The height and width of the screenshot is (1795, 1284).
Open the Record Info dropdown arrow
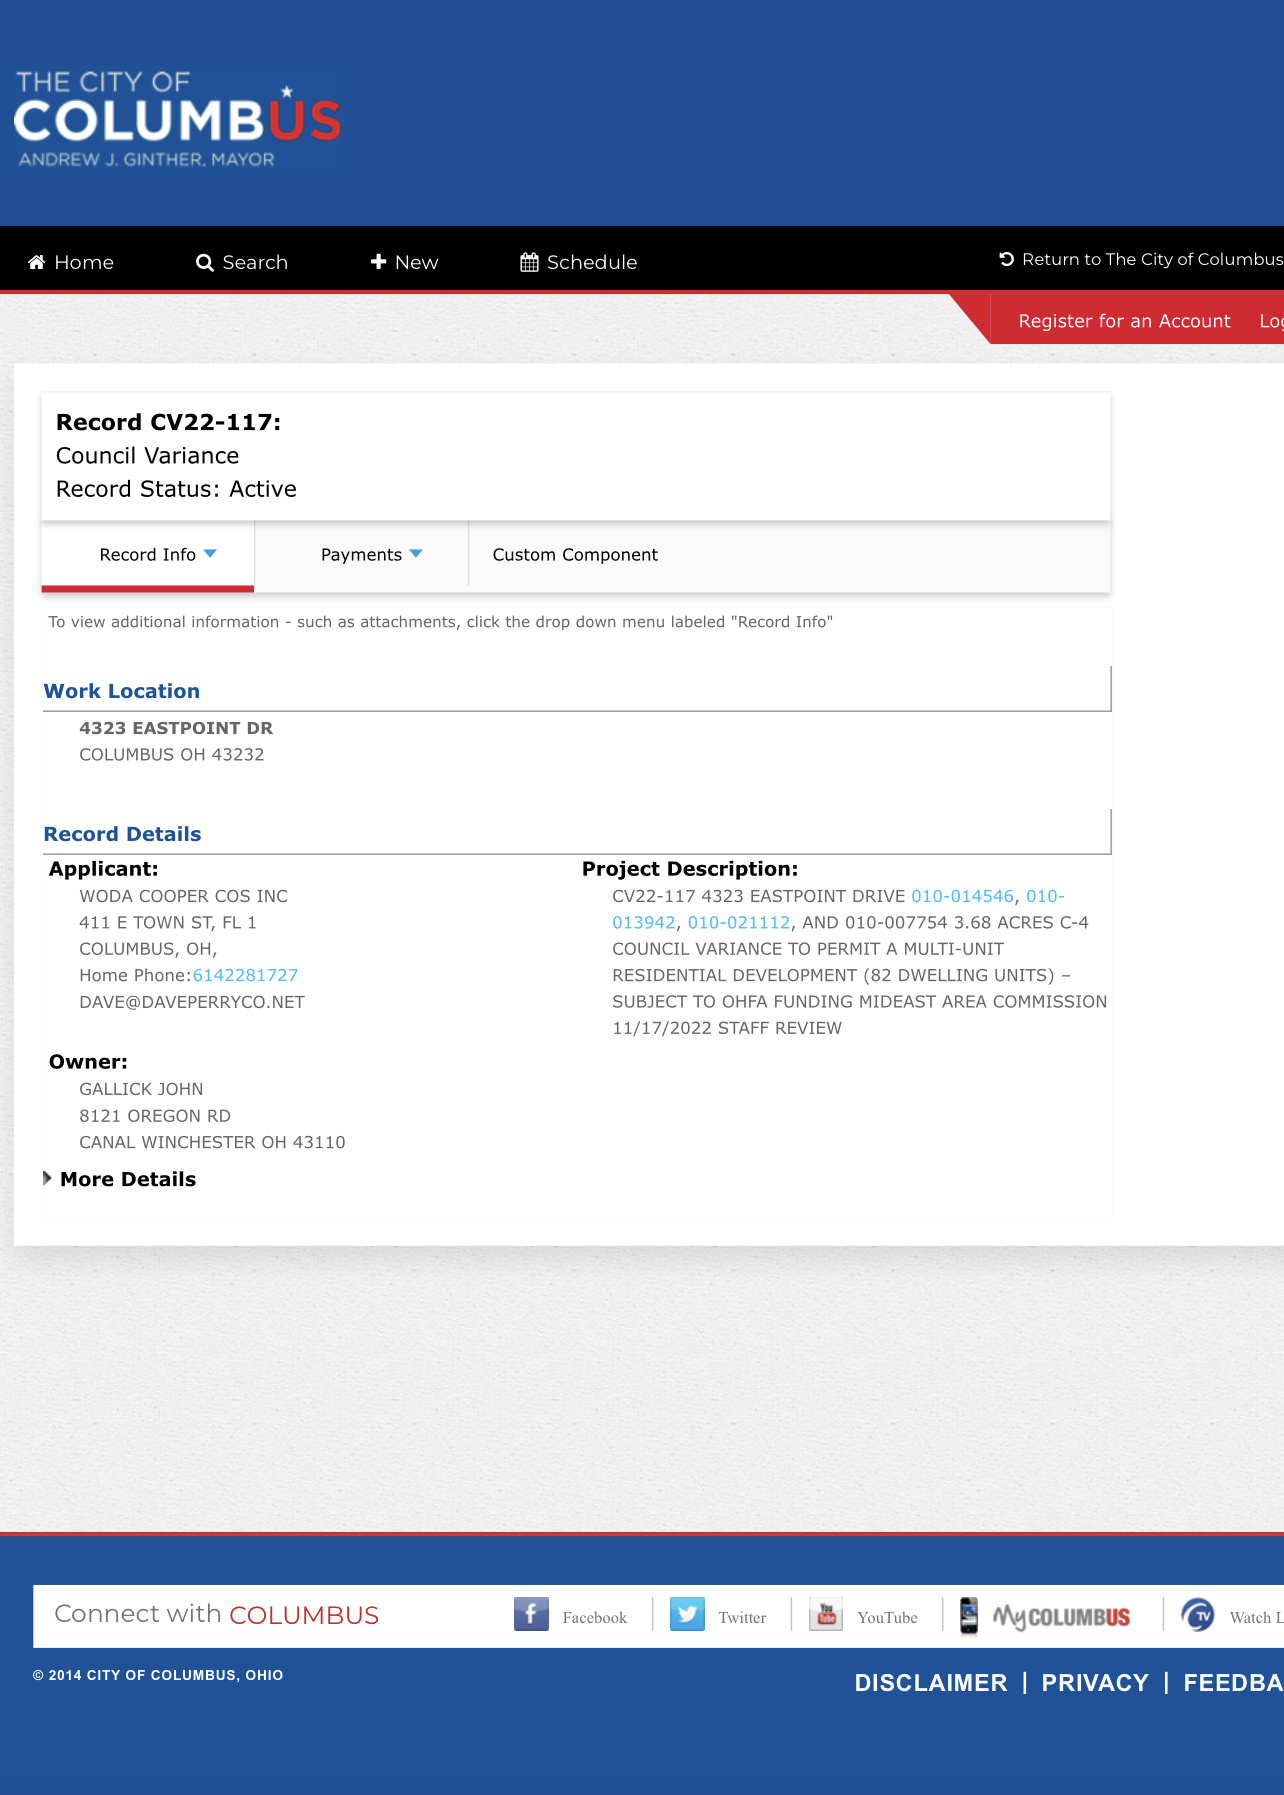point(210,553)
